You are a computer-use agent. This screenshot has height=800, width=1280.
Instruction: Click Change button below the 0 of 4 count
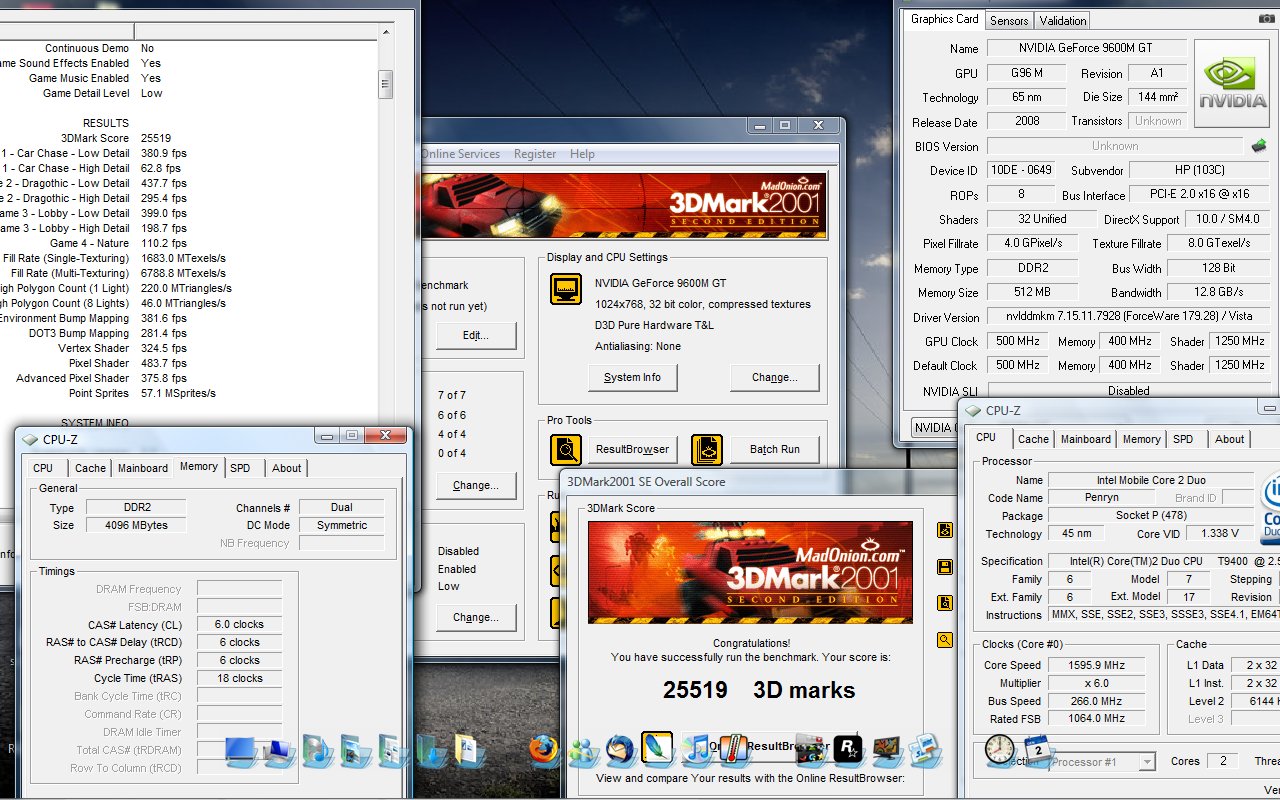(x=476, y=485)
